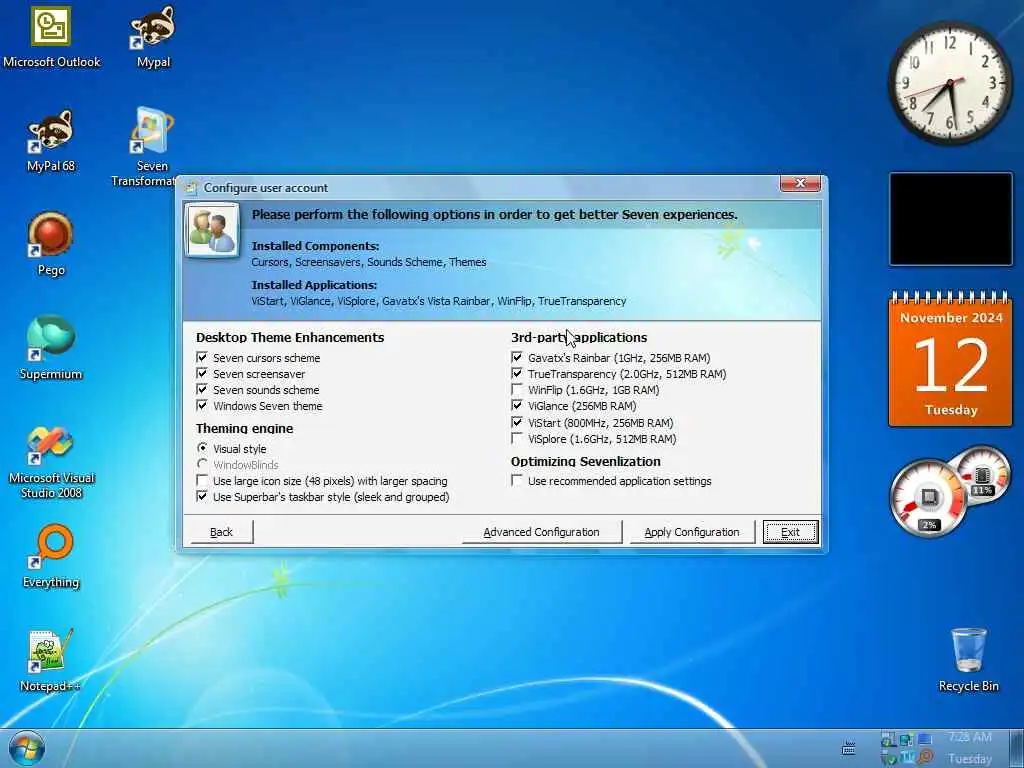Enable the ViSplore application checkbox
This screenshot has height=768, width=1024.
click(517, 438)
